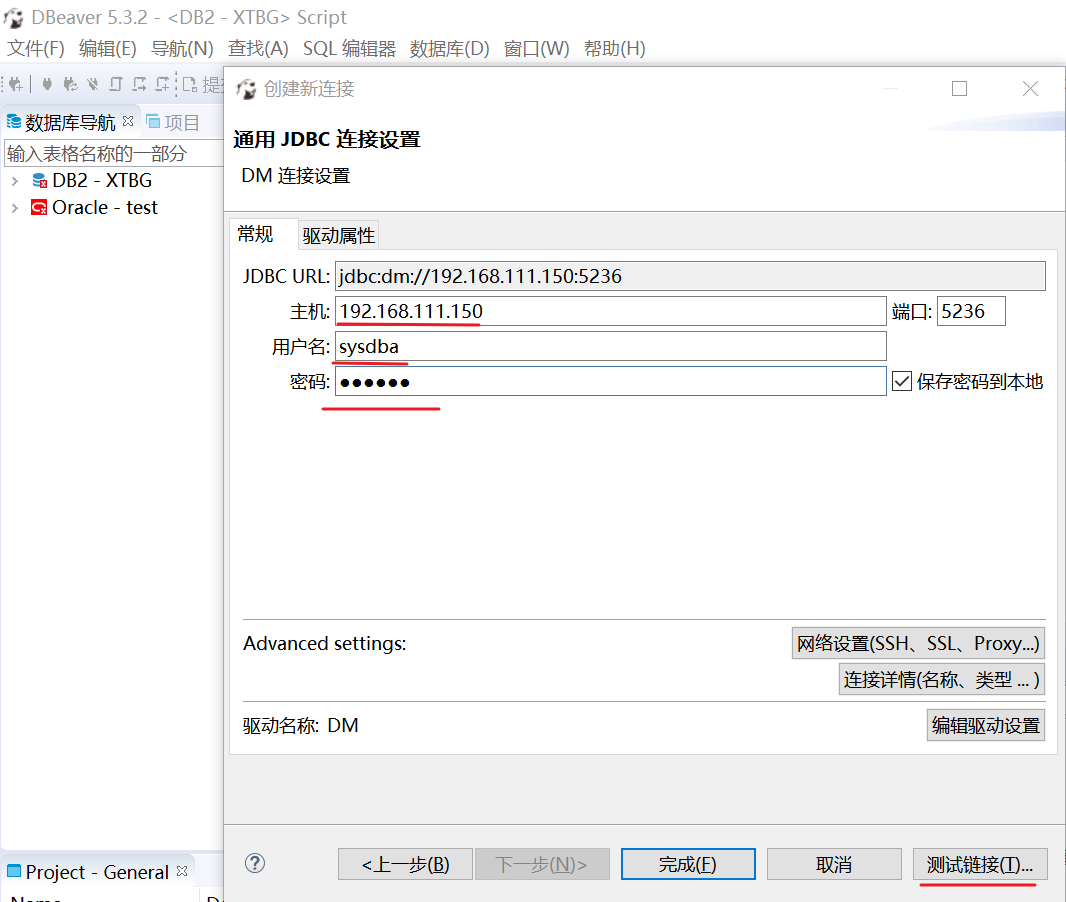The width and height of the screenshot is (1066, 902).
Task: Click into the 用户名 username field
Action: (611, 347)
